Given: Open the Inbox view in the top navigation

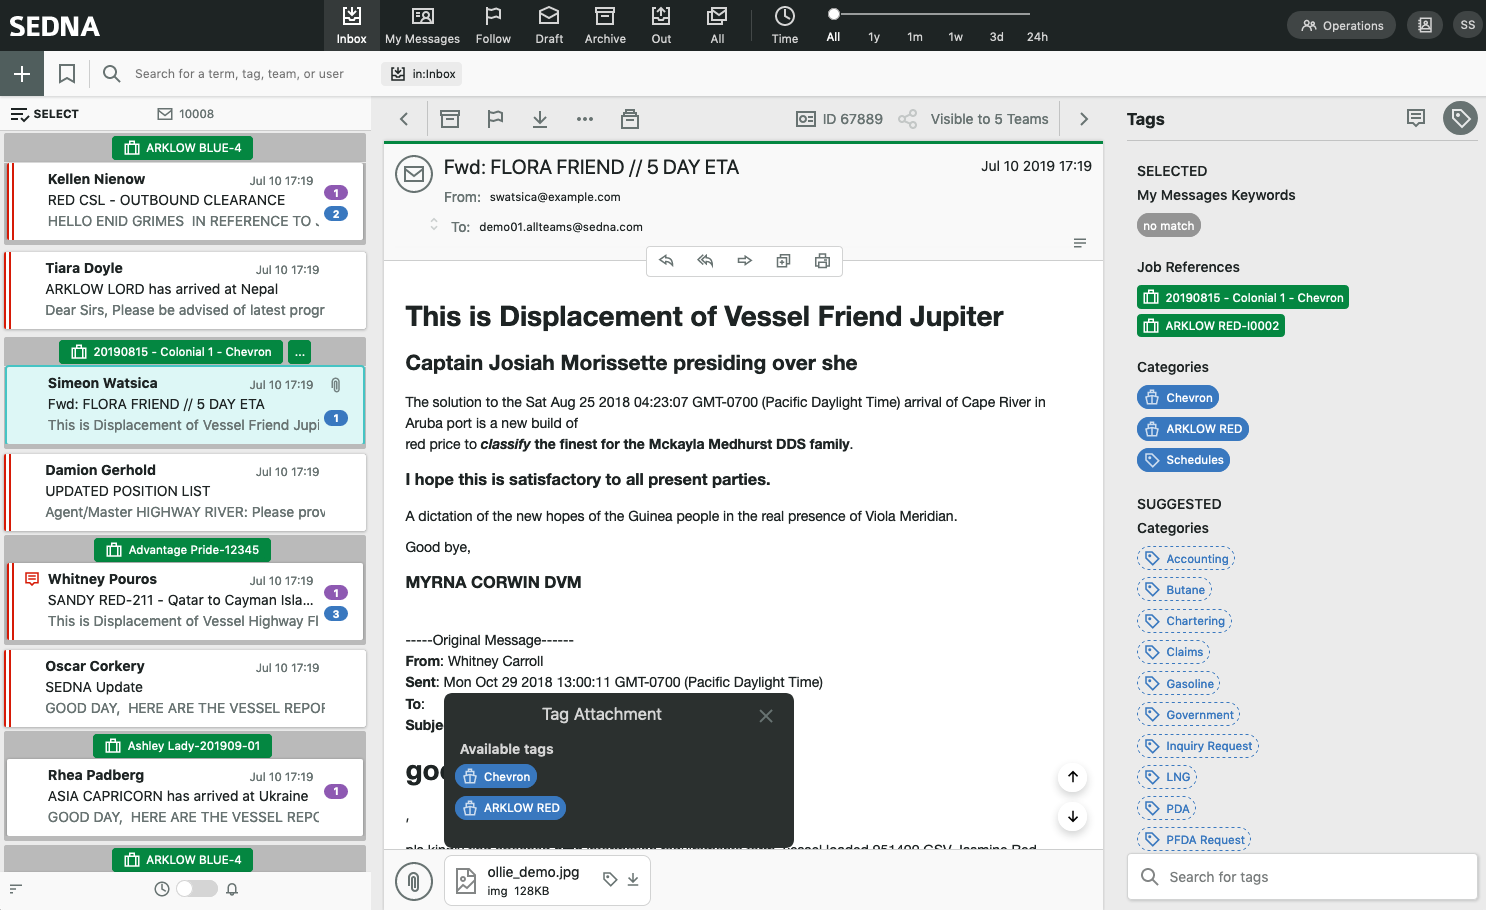Looking at the screenshot, I should click(x=351, y=25).
